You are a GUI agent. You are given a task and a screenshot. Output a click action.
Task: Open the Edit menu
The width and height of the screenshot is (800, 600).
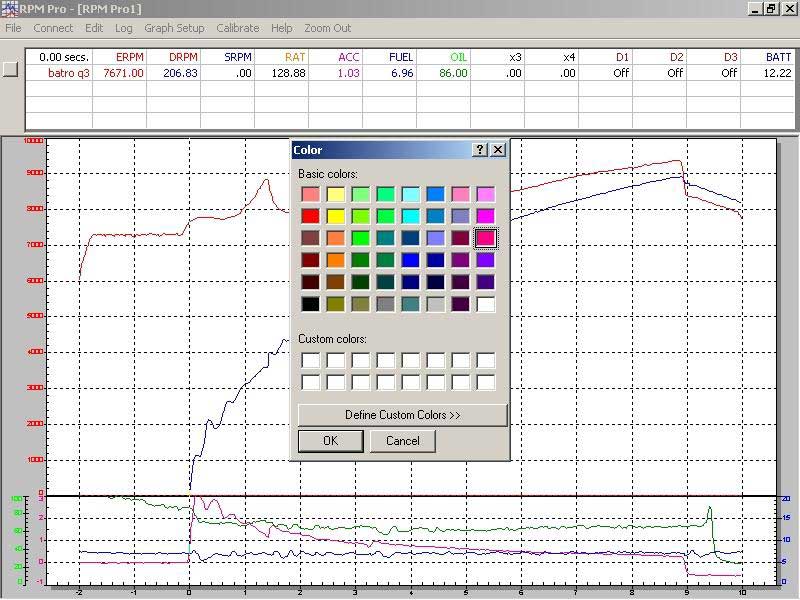click(94, 28)
